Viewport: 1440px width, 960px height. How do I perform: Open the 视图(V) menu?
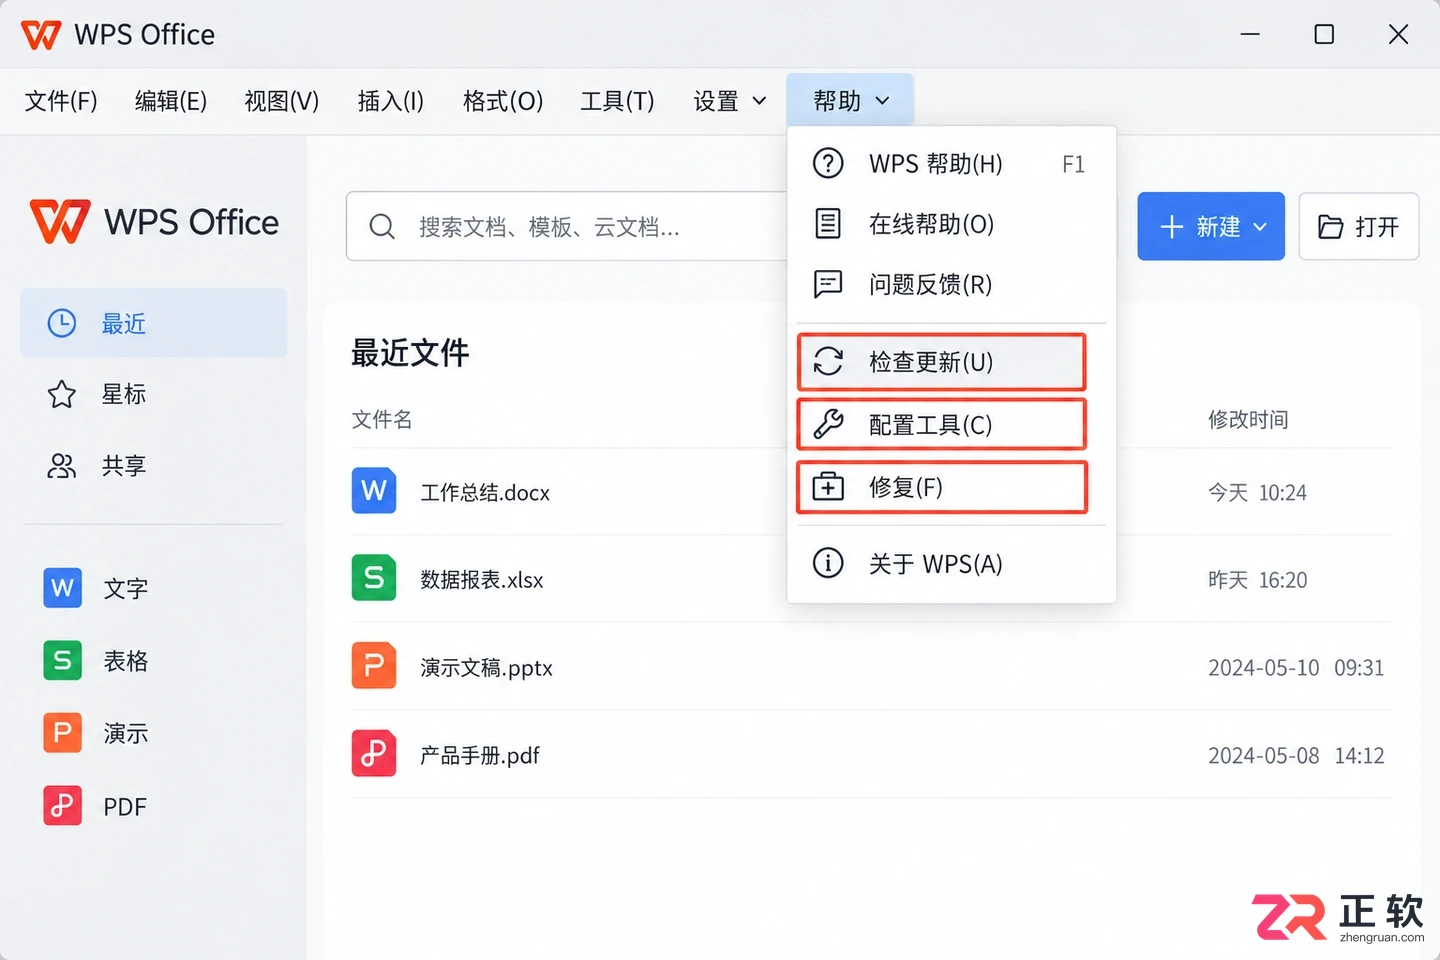pyautogui.click(x=282, y=101)
